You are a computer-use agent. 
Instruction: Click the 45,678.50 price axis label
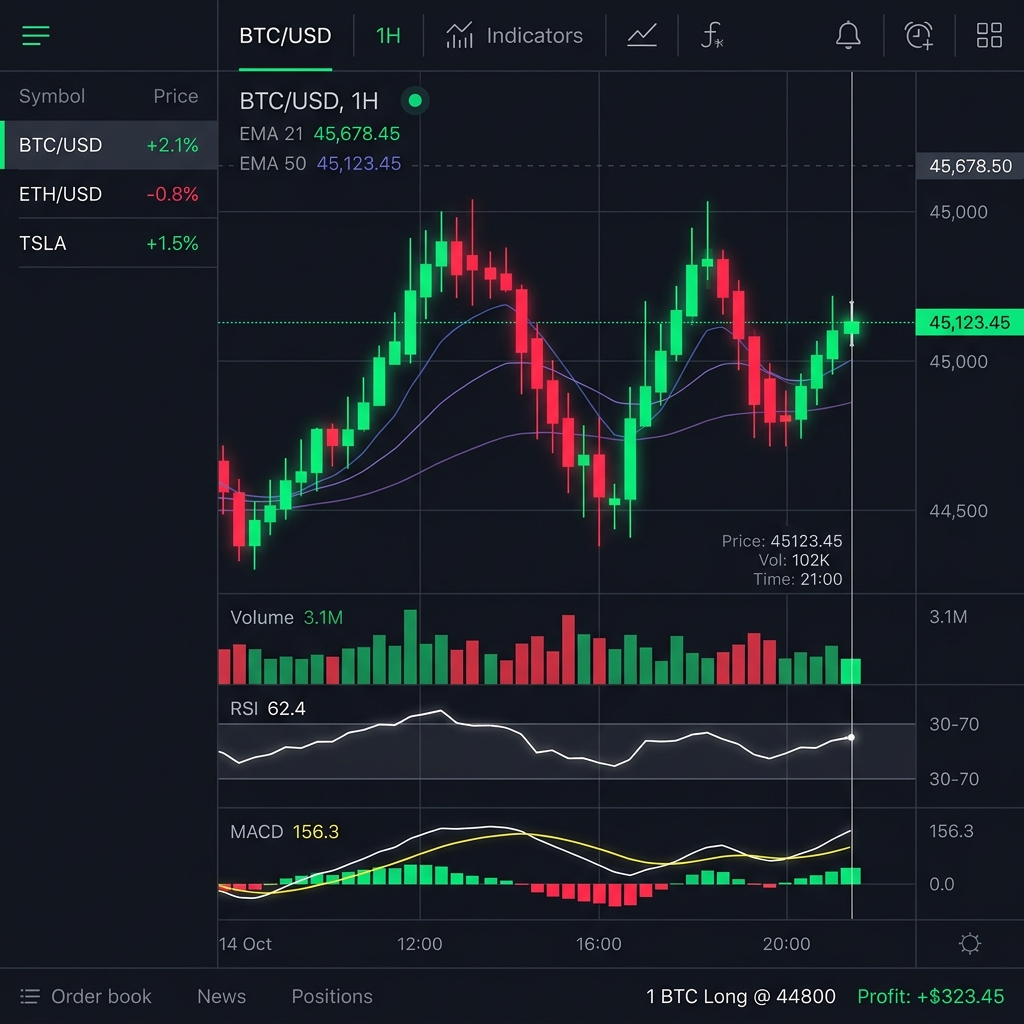(x=970, y=166)
